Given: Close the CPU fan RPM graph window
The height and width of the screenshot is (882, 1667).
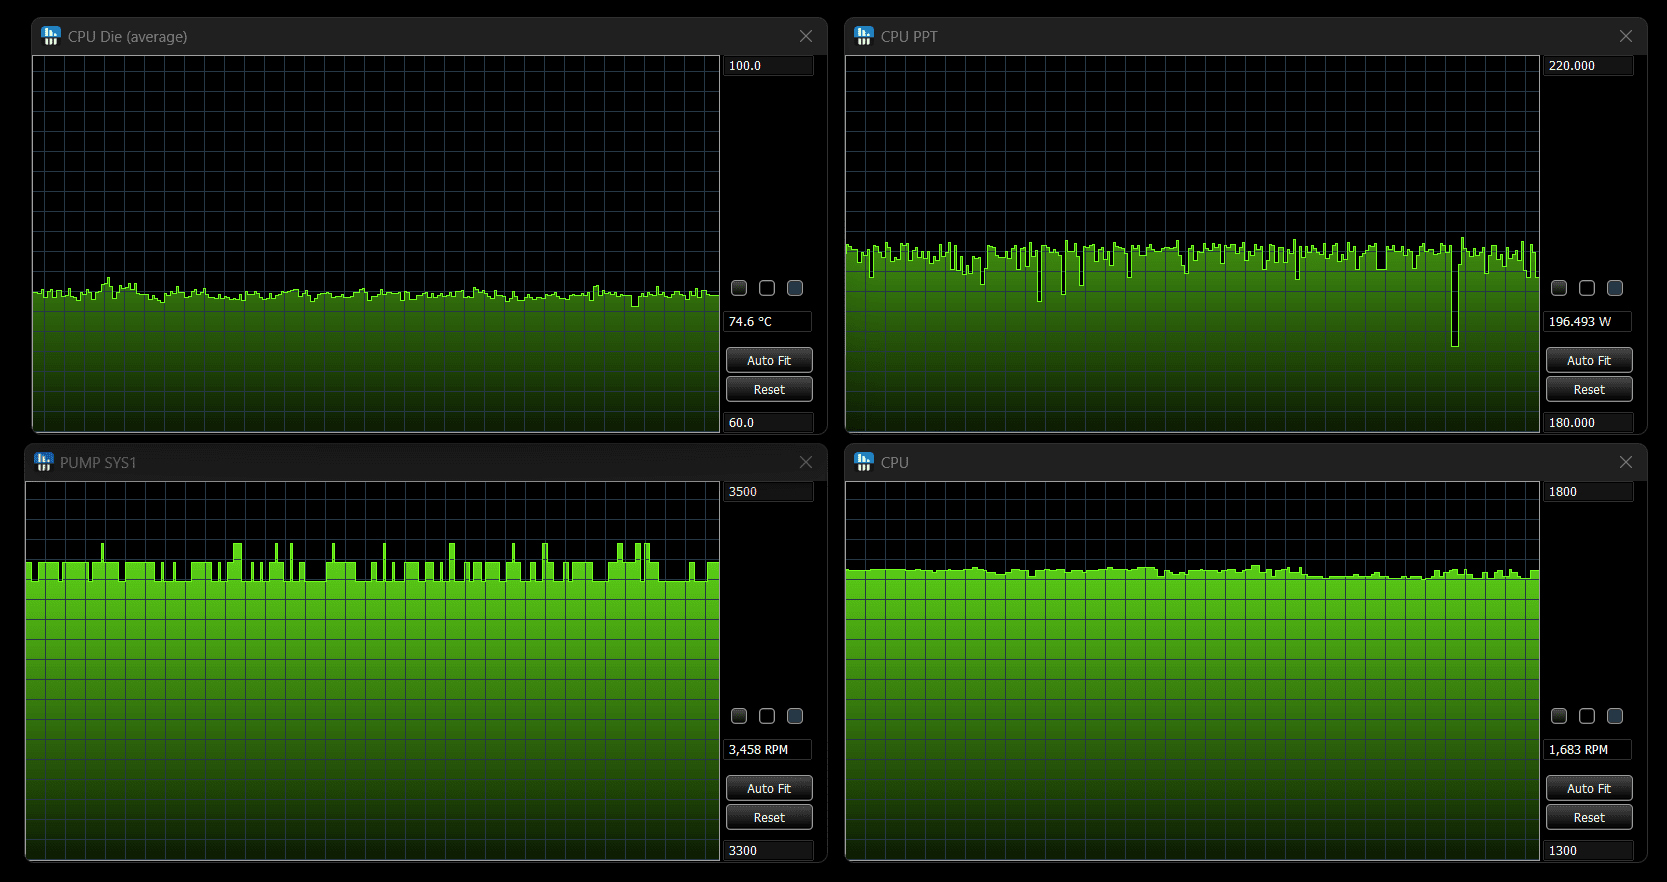Looking at the screenshot, I should coord(1626,462).
